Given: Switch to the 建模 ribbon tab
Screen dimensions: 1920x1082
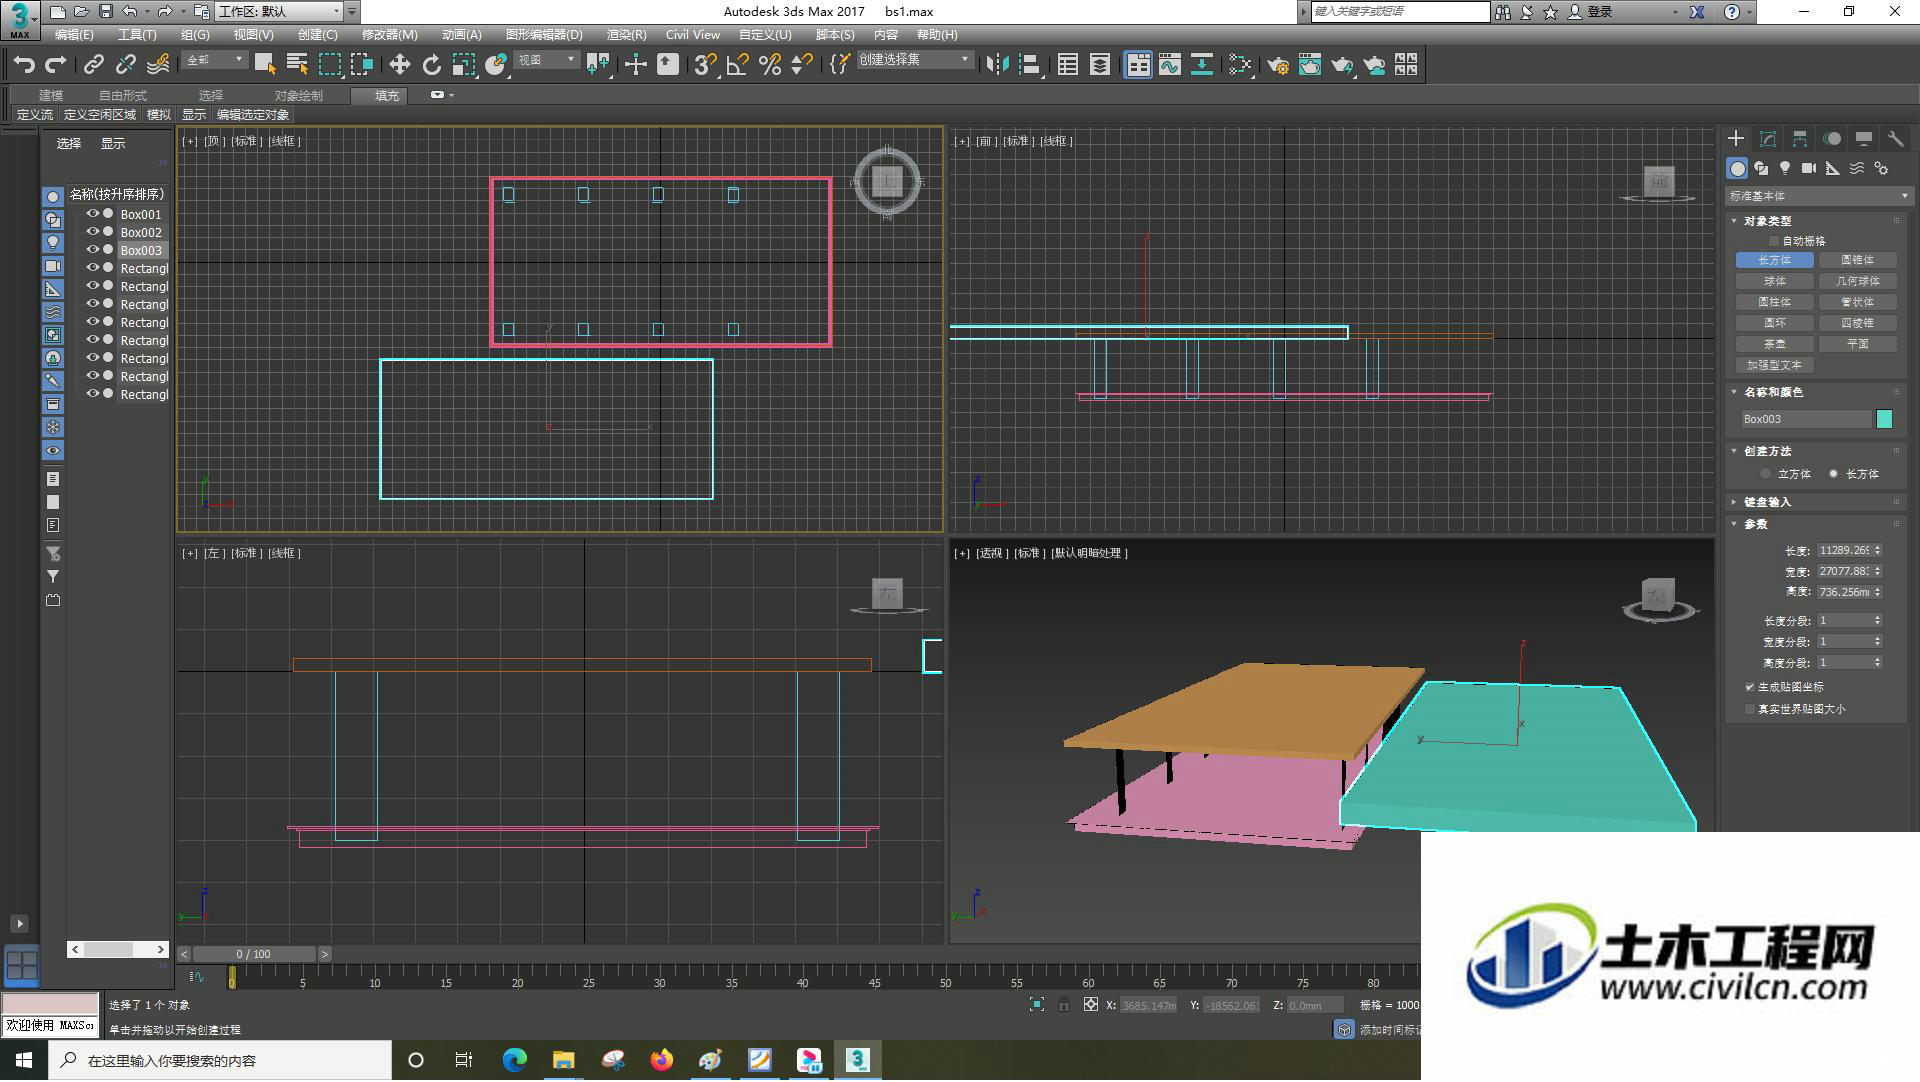Looking at the screenshot, I should (51, 95).
